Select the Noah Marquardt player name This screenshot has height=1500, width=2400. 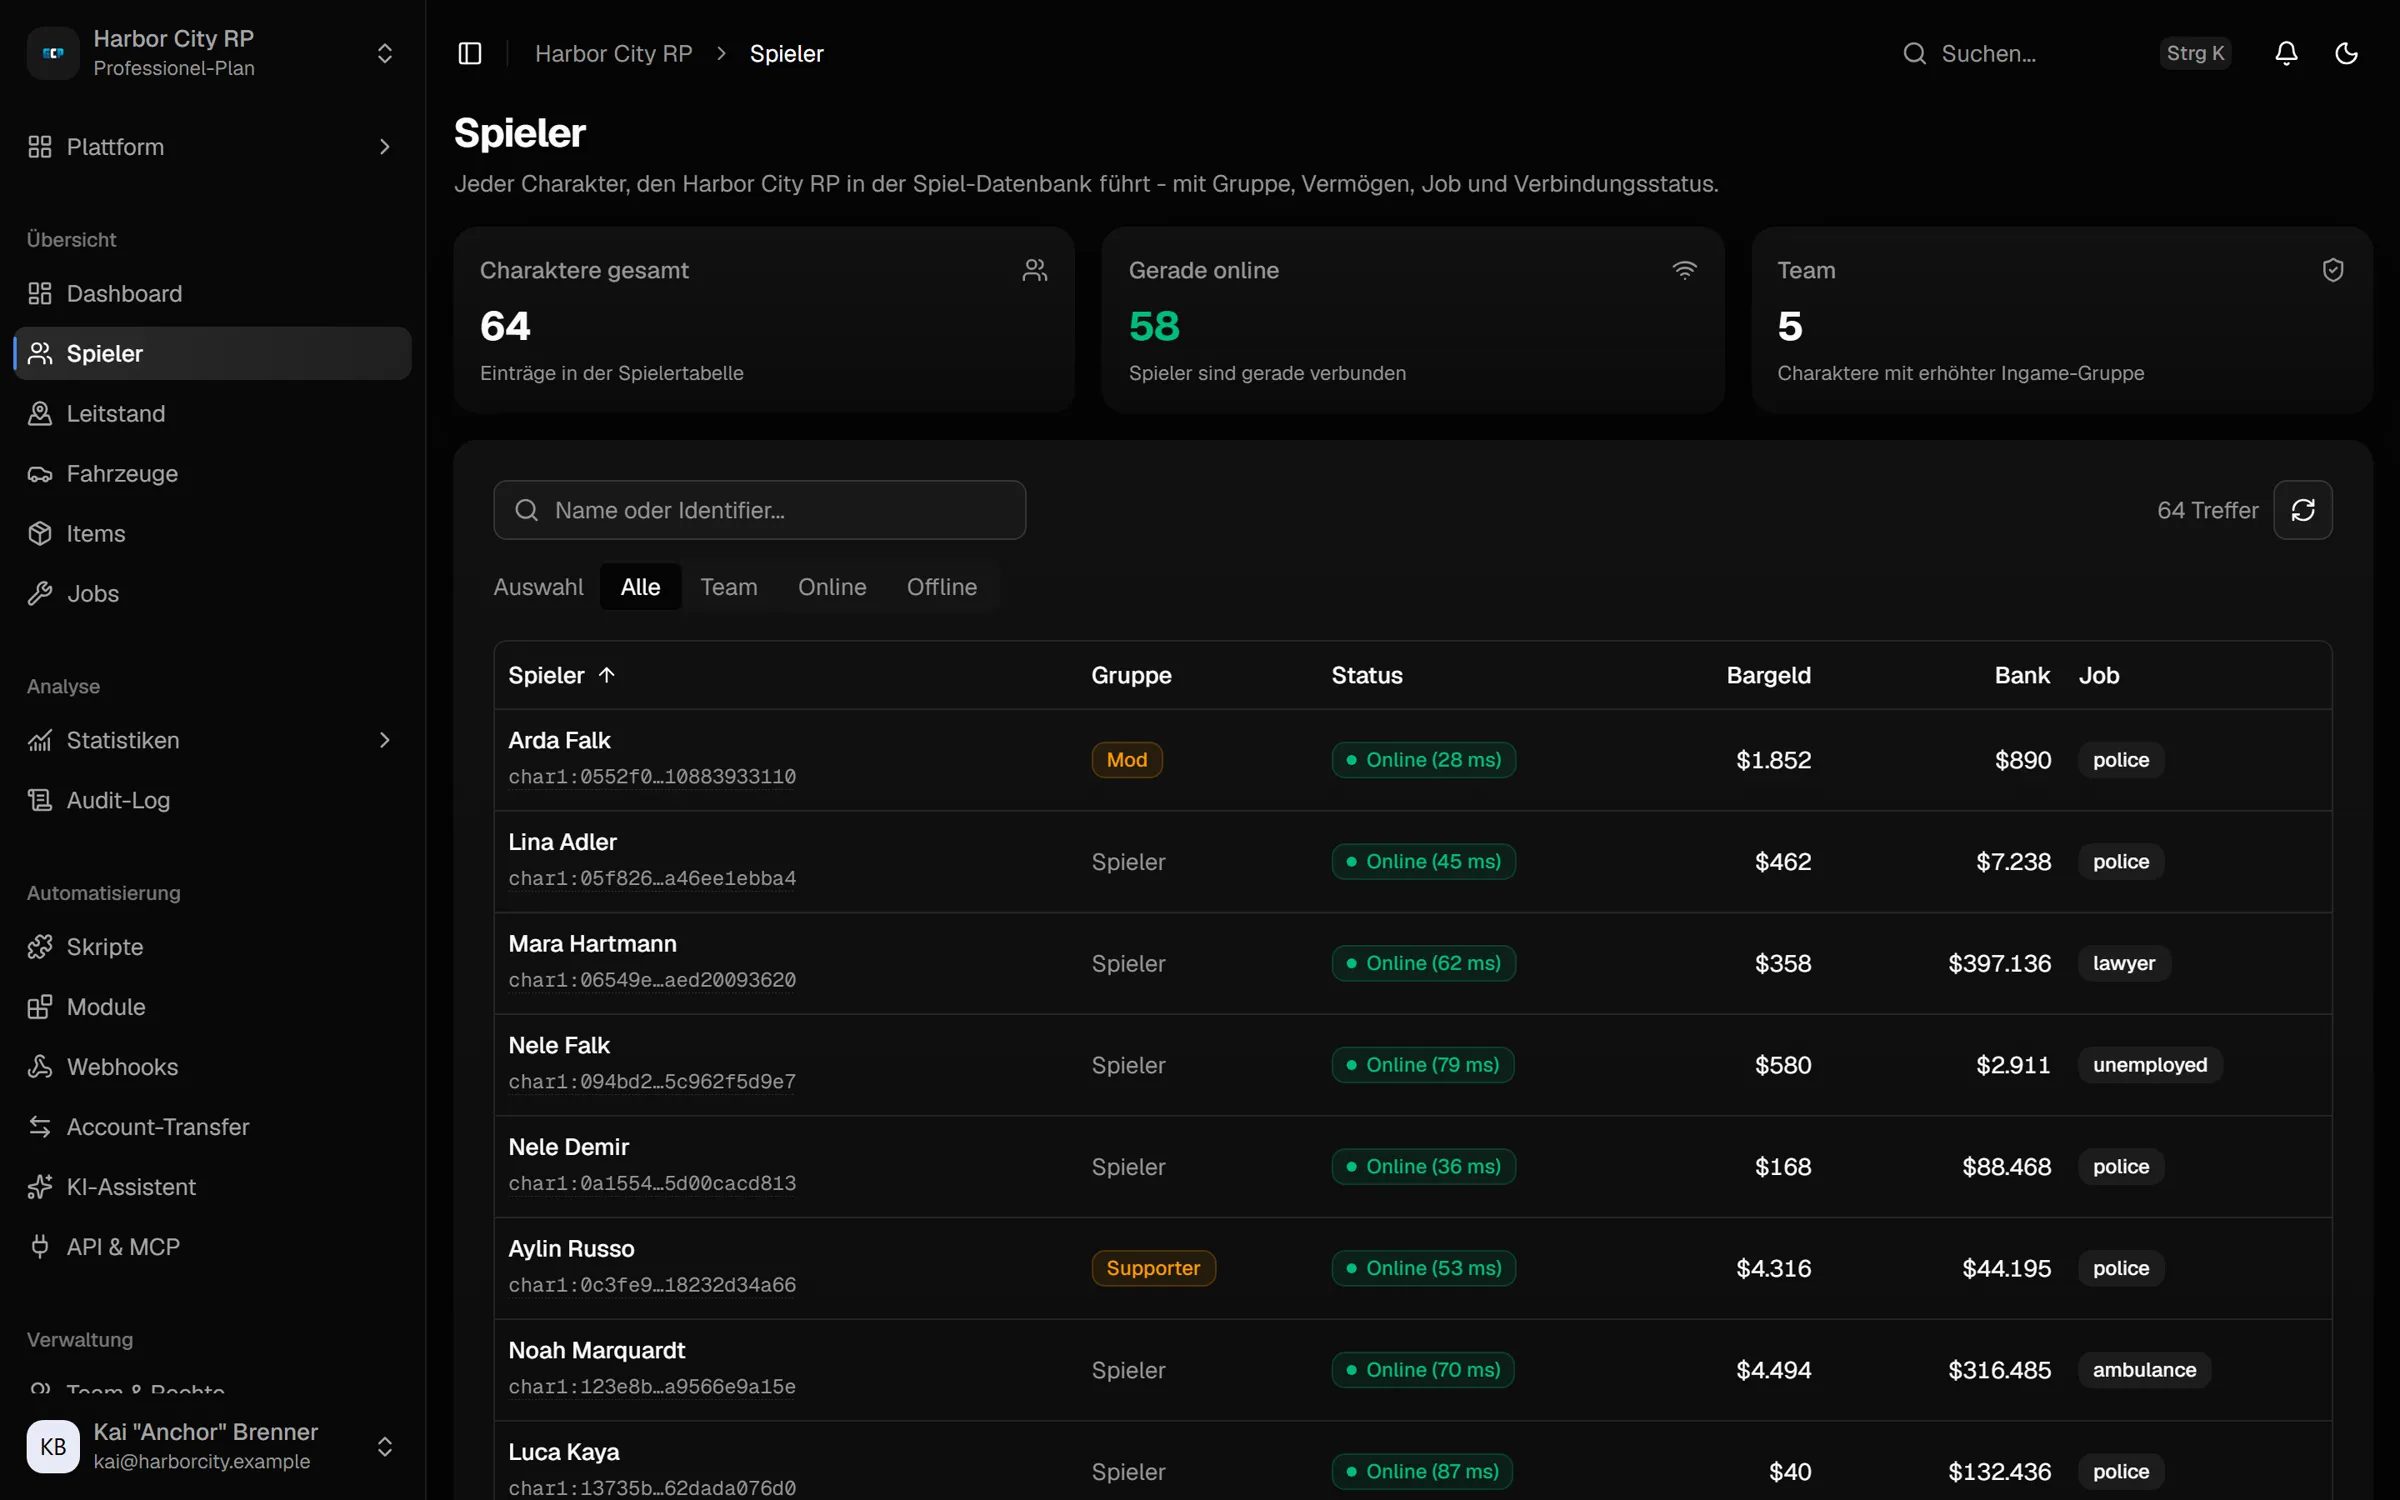(x=597, y=1350)
